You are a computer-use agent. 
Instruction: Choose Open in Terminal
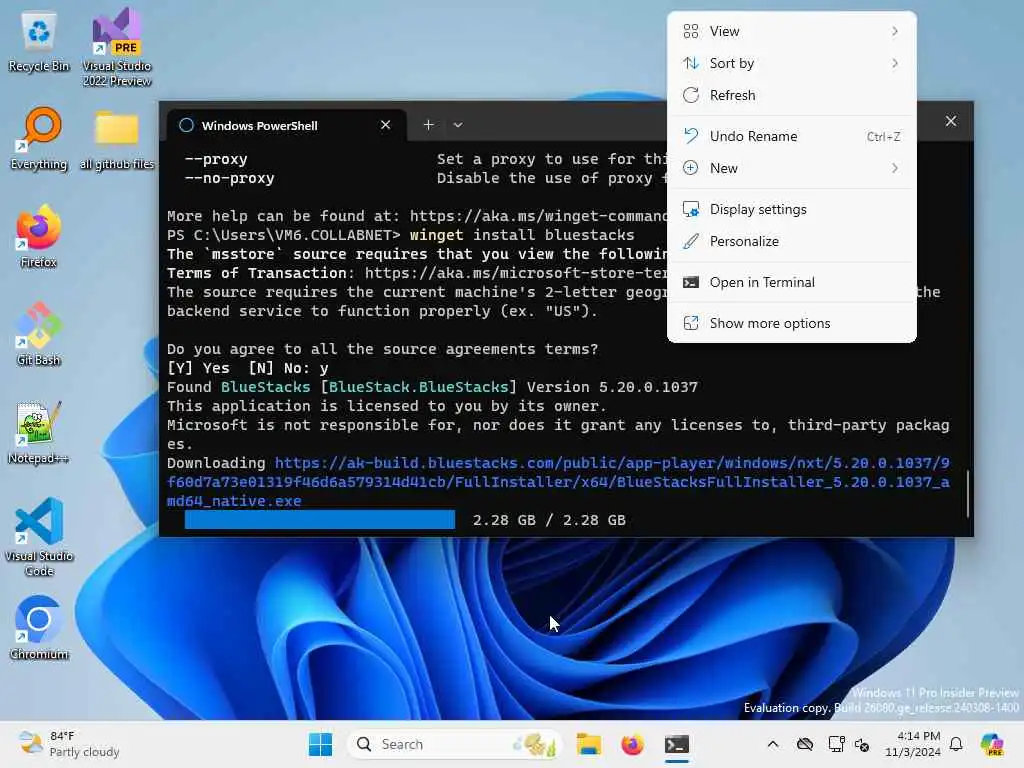coord(792,283)
